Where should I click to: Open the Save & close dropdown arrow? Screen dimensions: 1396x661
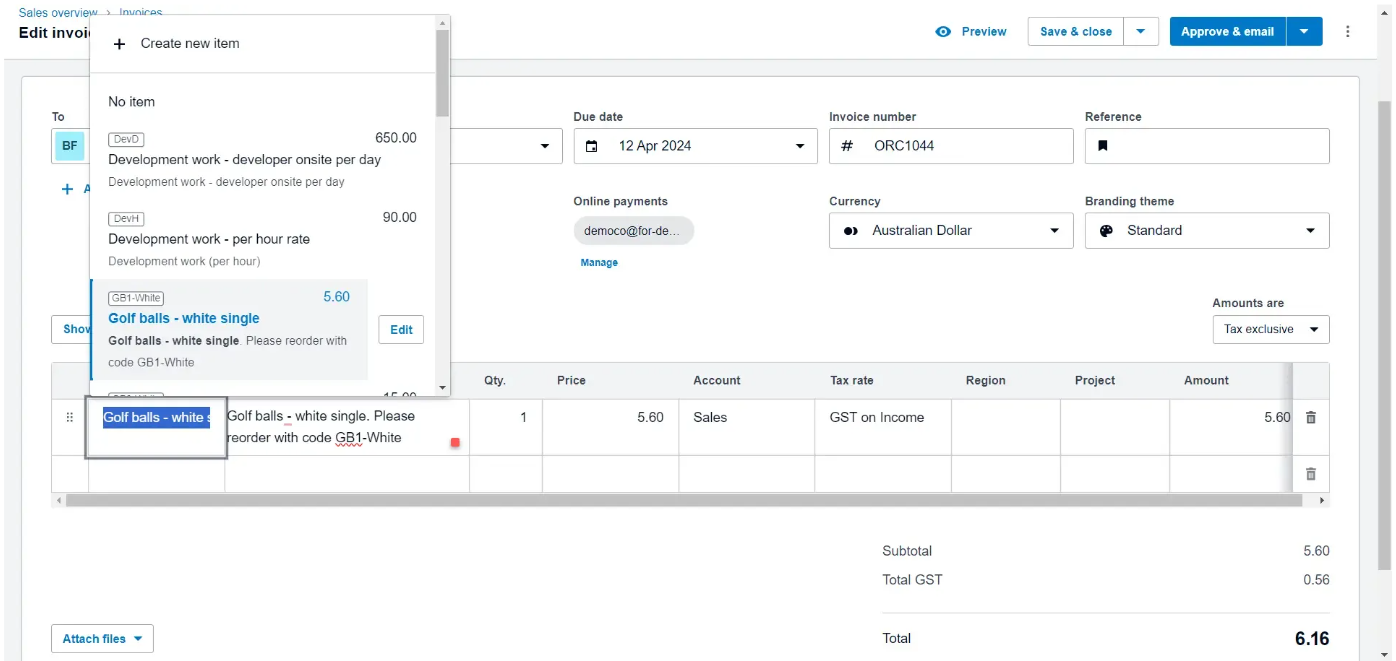point(1141,31)
